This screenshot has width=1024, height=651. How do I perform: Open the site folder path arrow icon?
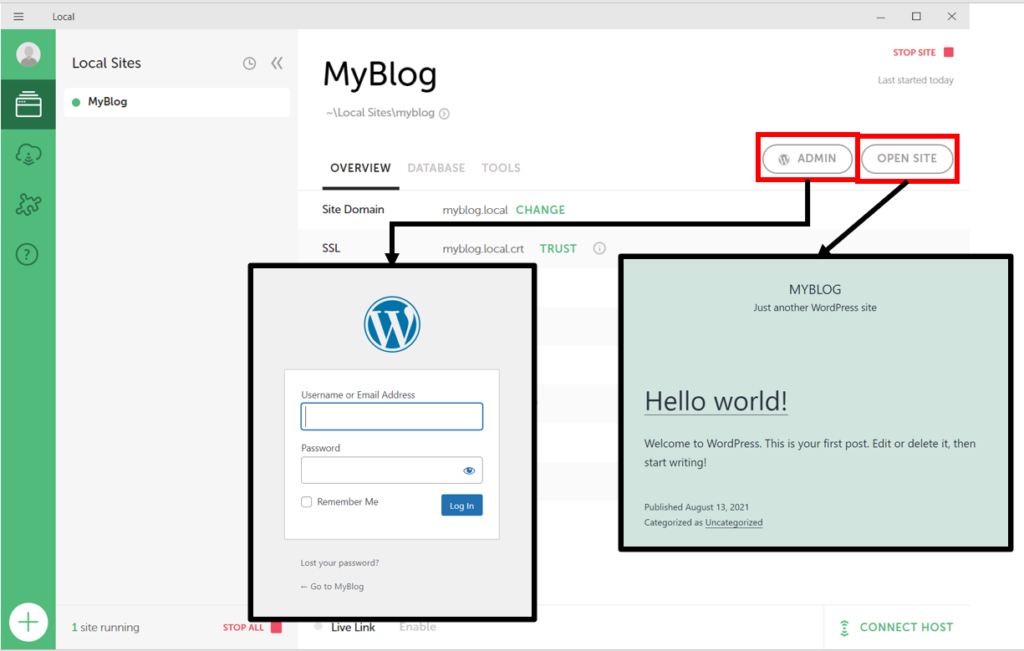pos(444,114)
